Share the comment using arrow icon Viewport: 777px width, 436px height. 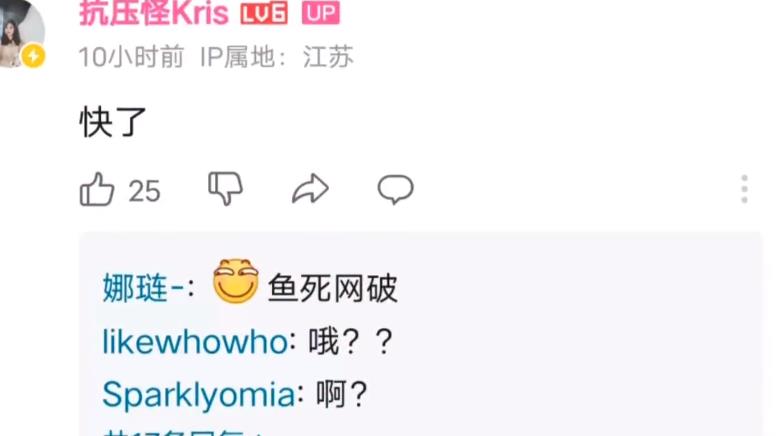(310, 189)
